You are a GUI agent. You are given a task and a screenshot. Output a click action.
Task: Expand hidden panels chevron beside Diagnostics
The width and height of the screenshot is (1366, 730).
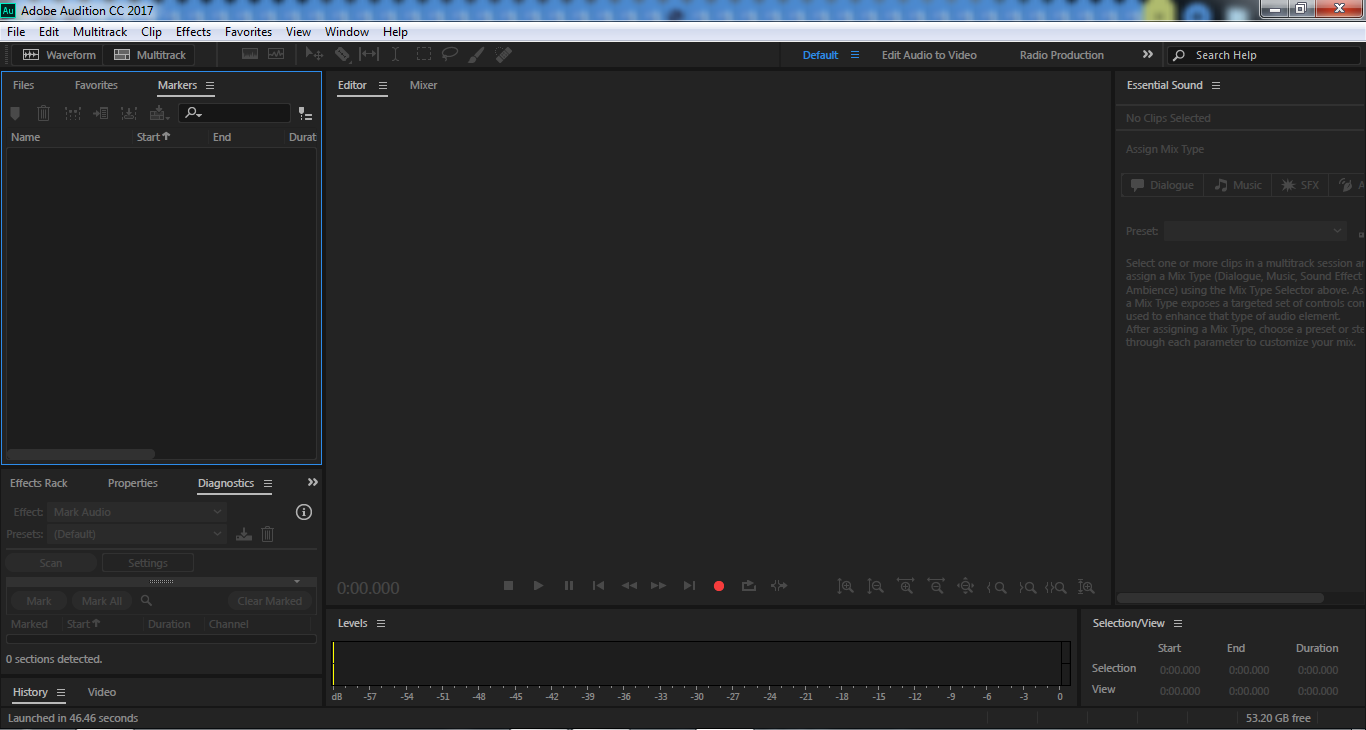point(312,483)
